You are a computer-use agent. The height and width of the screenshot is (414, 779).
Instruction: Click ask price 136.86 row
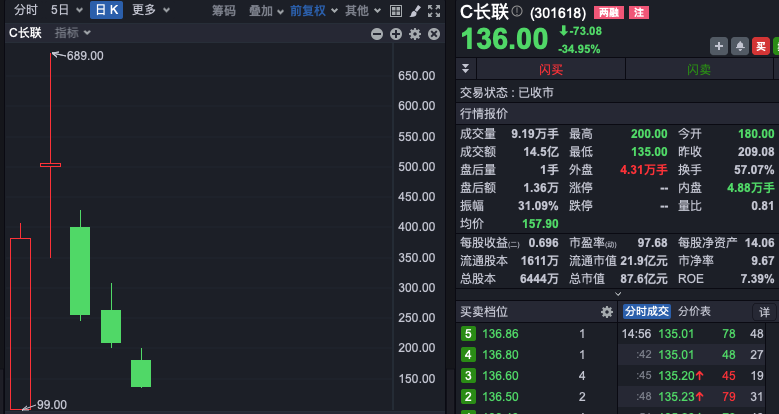[x=537, y=333]
